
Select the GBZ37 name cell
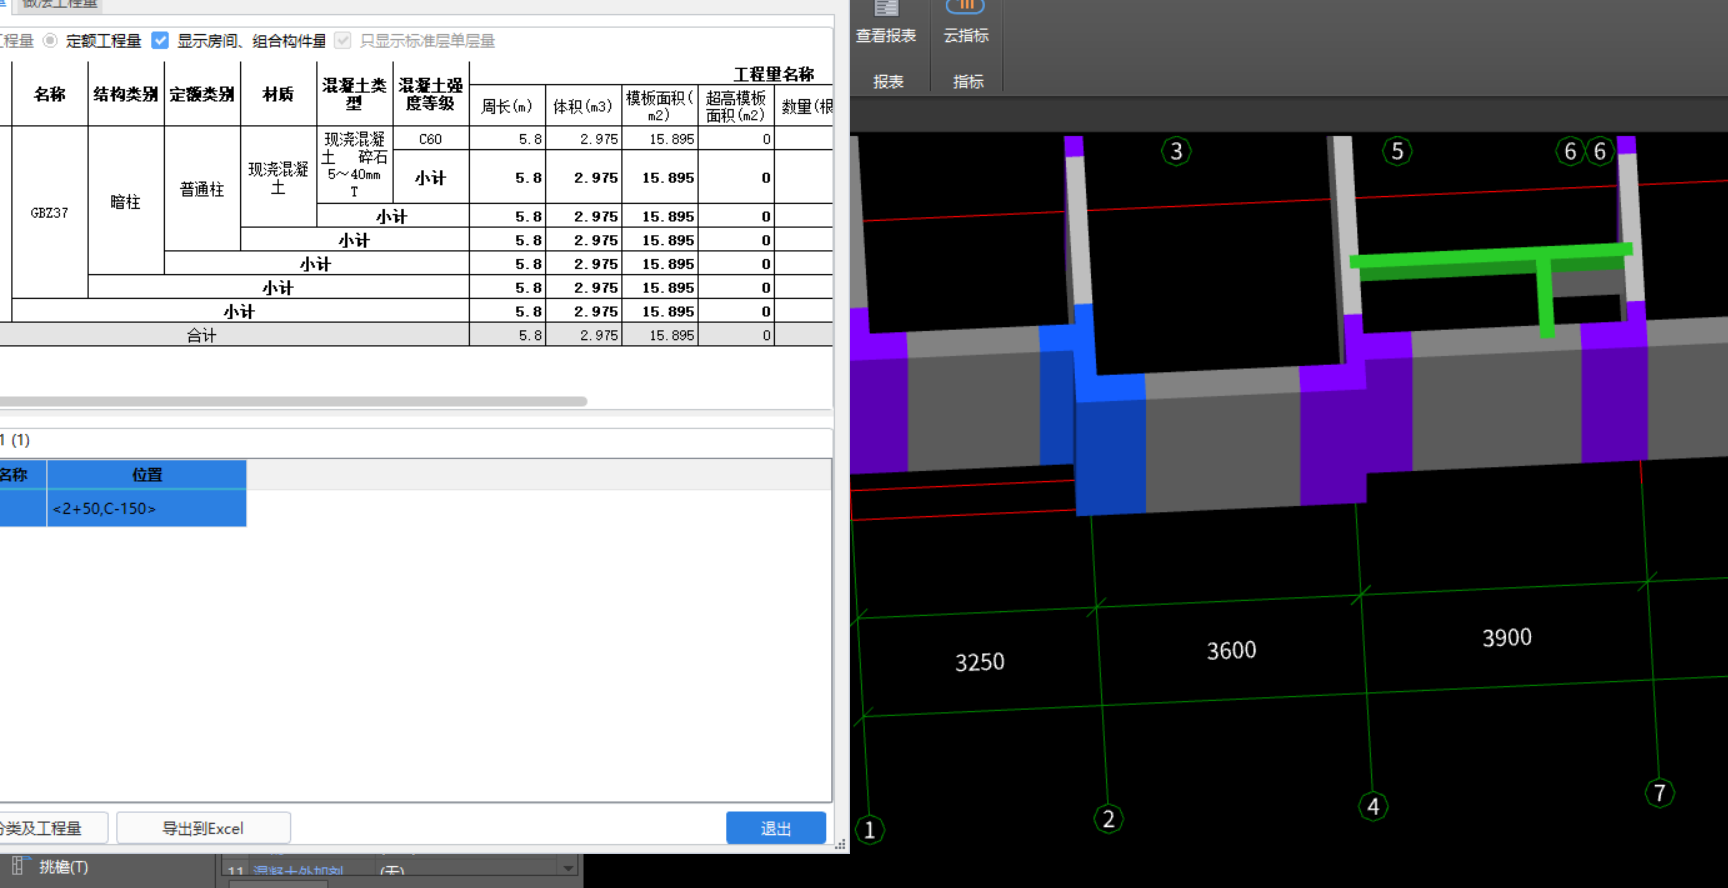click(x=50, y=212)
